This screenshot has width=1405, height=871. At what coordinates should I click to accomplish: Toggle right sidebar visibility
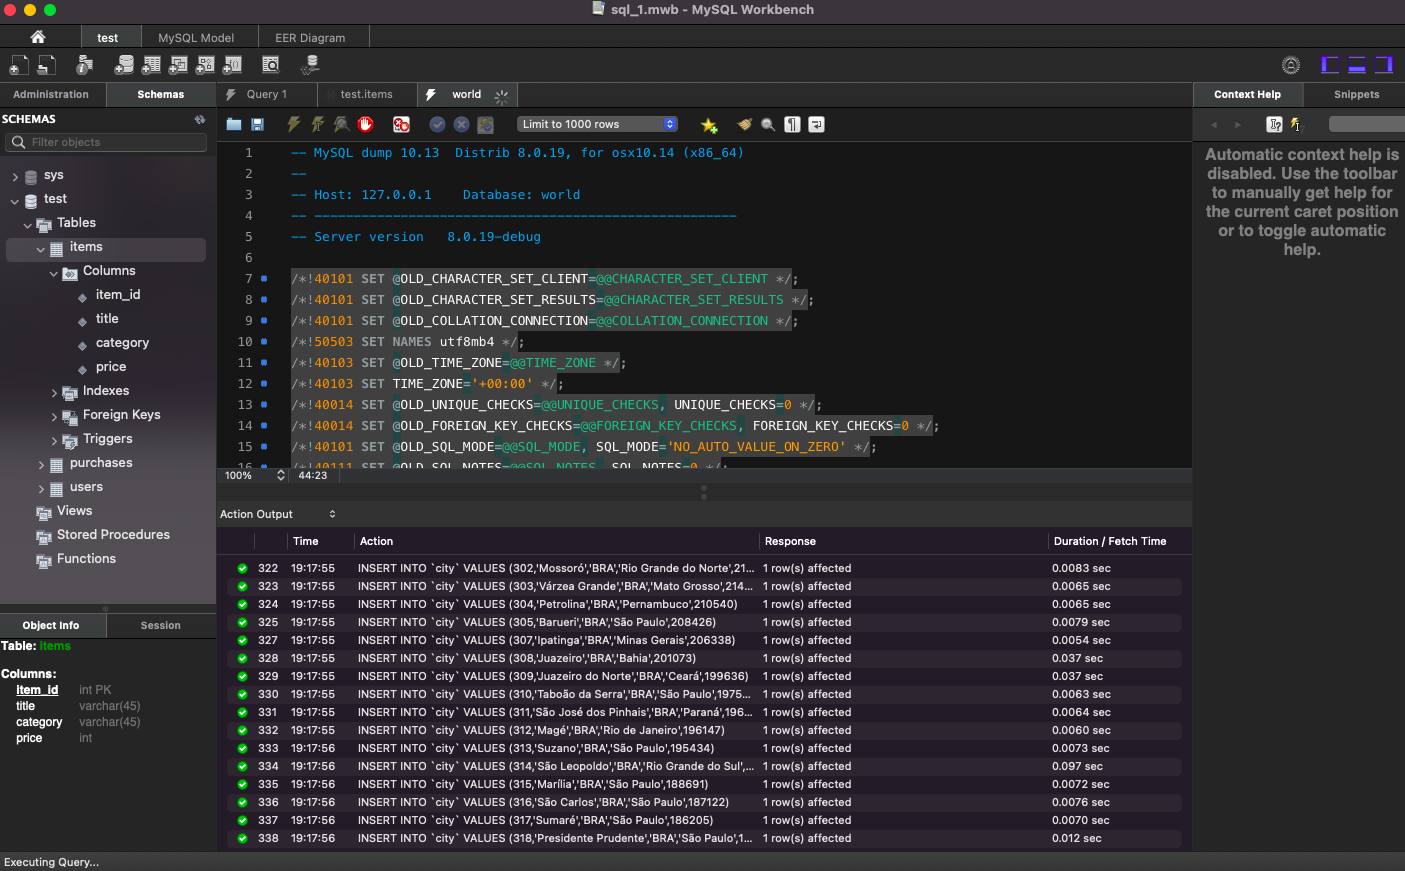coord(1384,65)
